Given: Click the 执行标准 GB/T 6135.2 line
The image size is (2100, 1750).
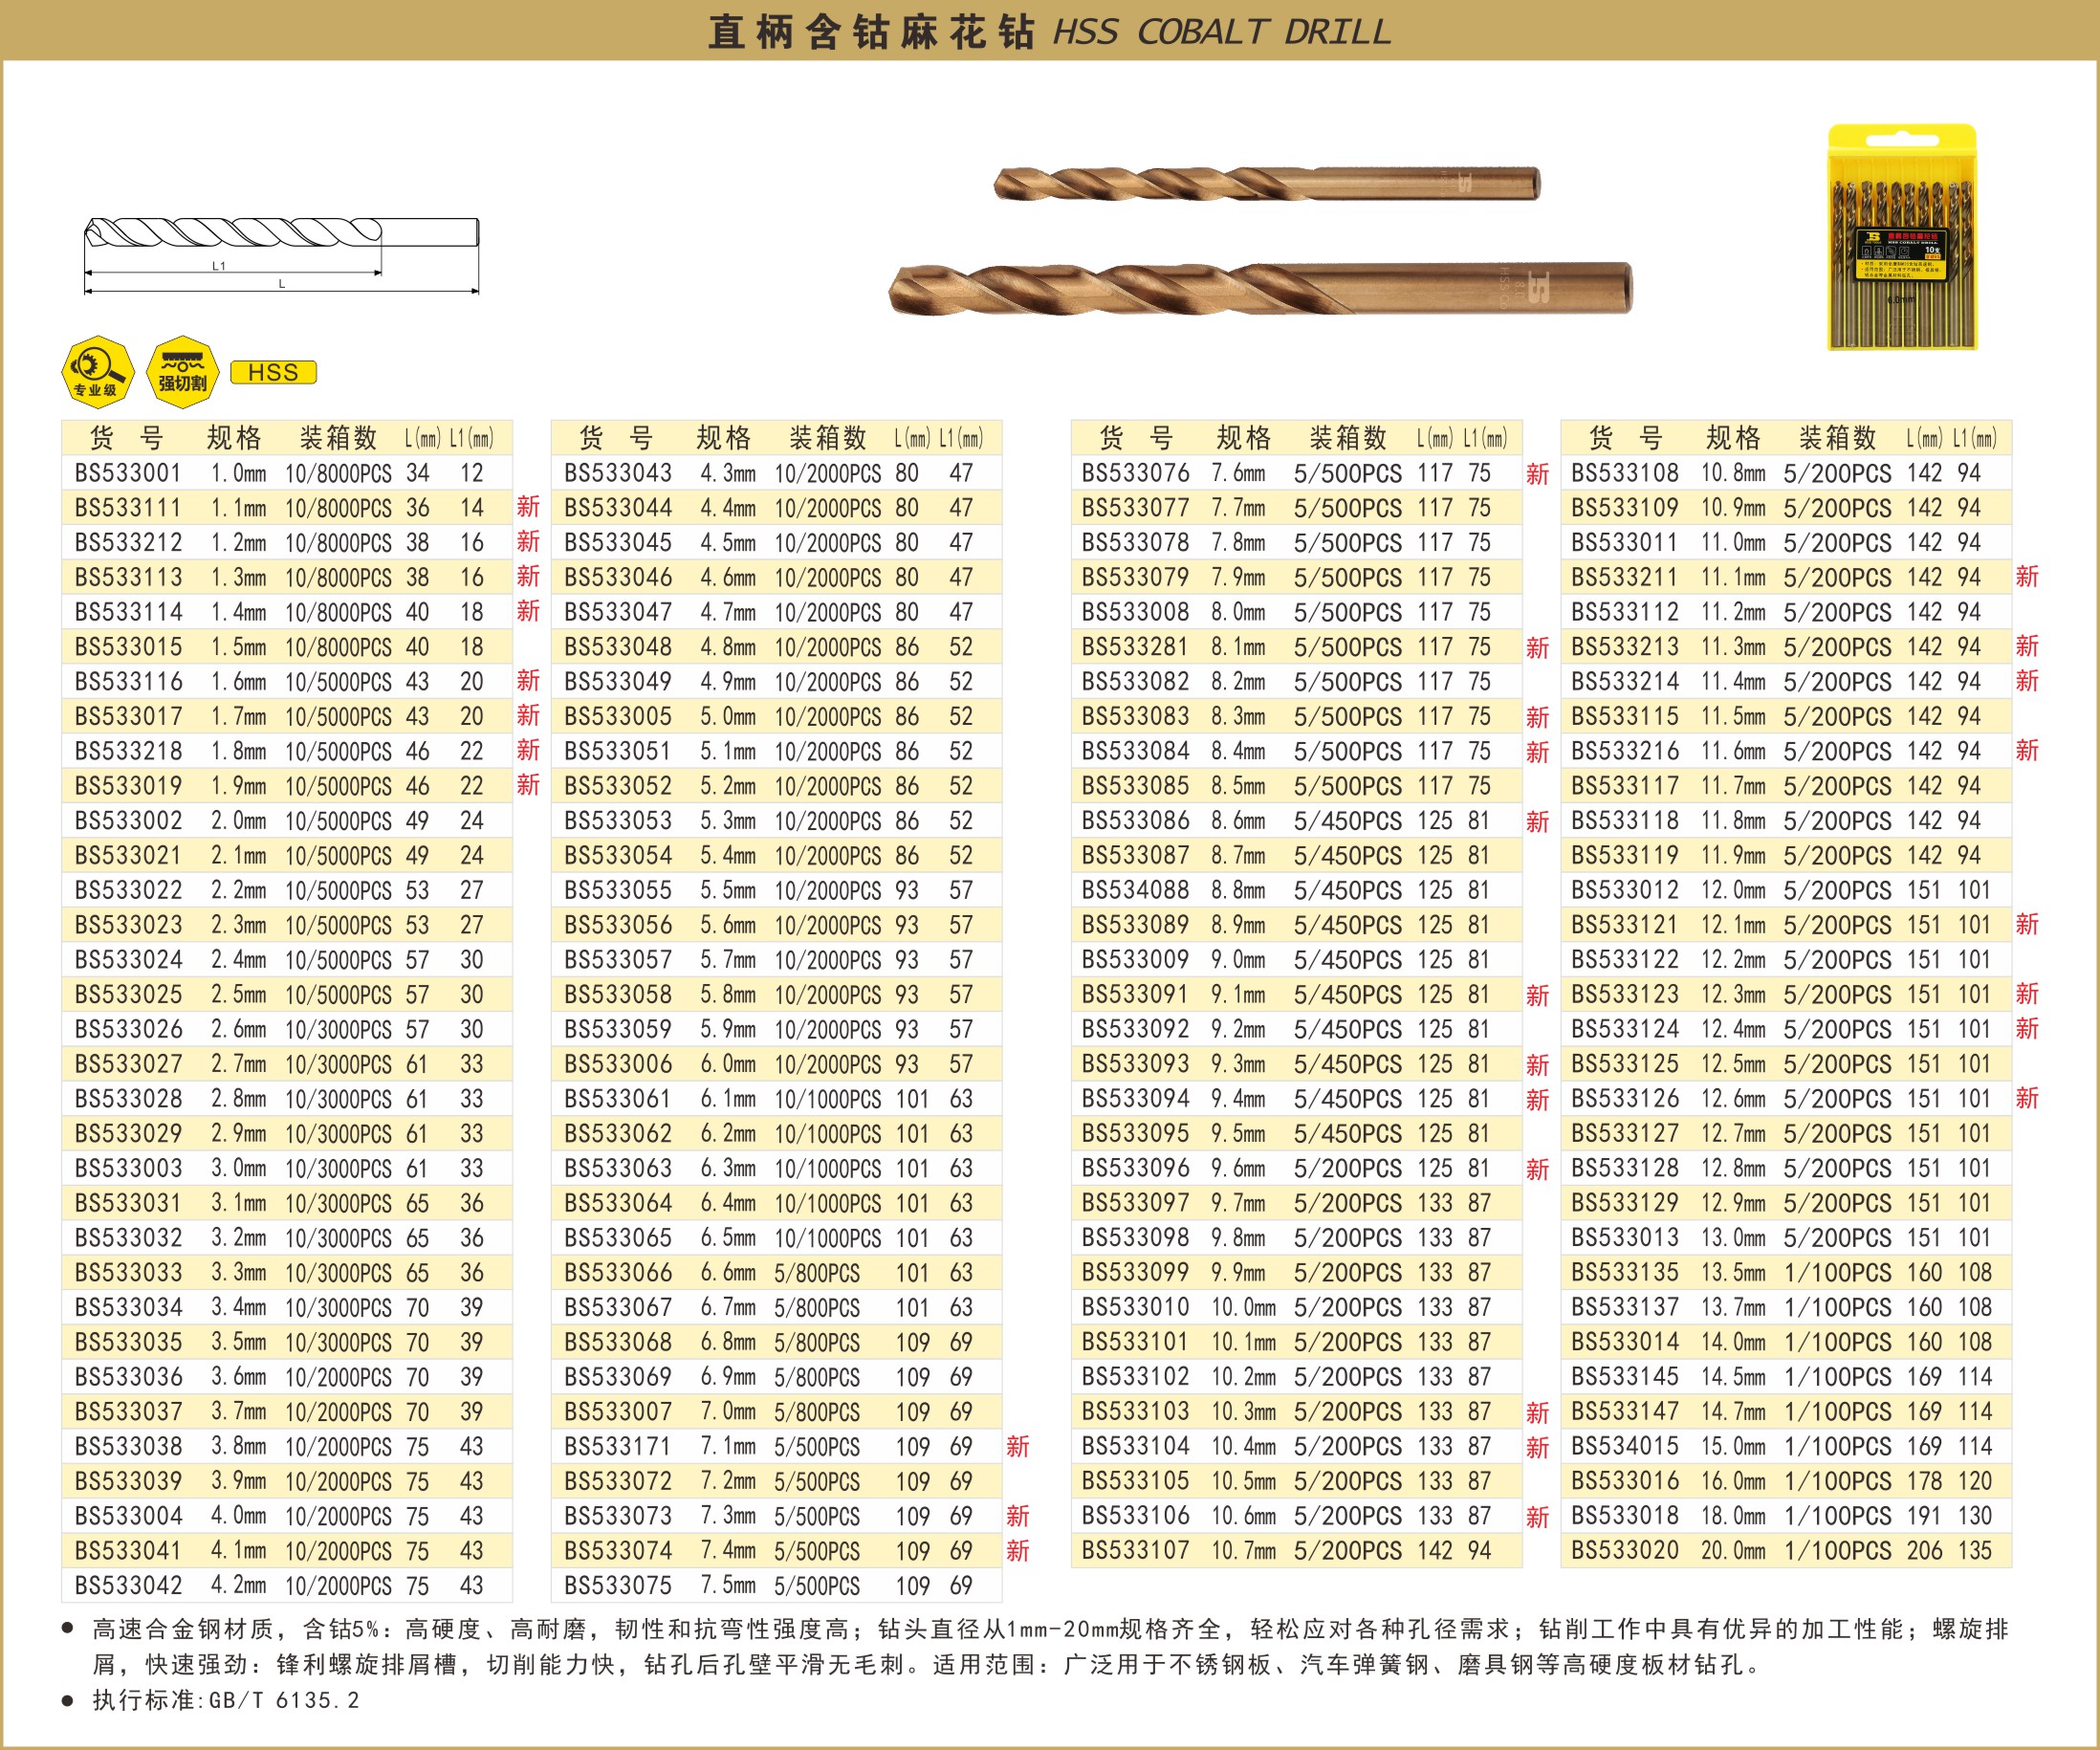Looking at the screenshot, I should [226, 1700].
